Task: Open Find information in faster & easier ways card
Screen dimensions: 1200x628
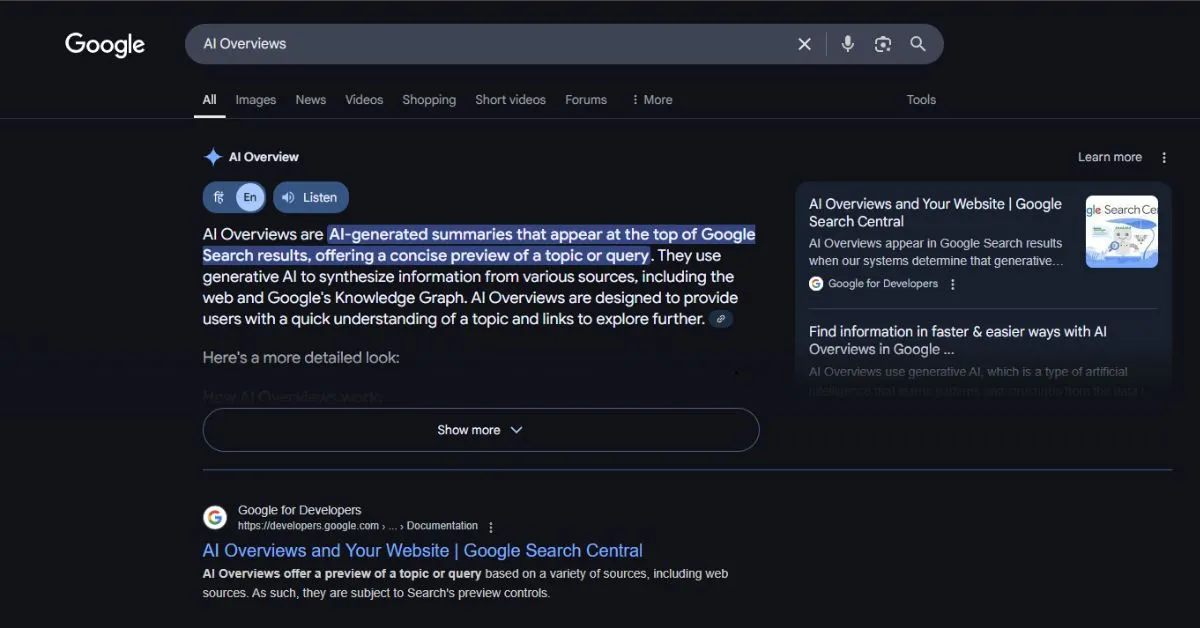Action: [958, 340]
